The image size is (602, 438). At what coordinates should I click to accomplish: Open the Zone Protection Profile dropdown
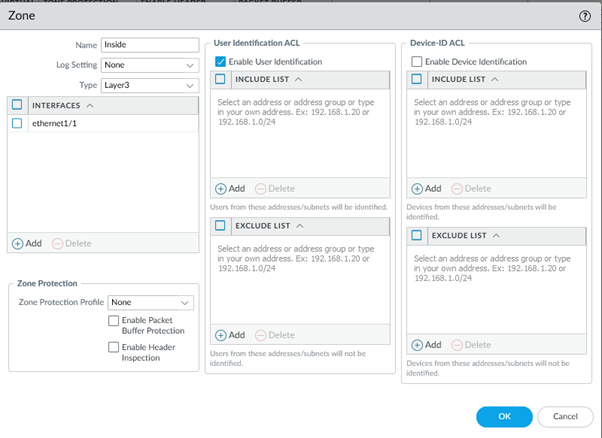tap(150, 302)
